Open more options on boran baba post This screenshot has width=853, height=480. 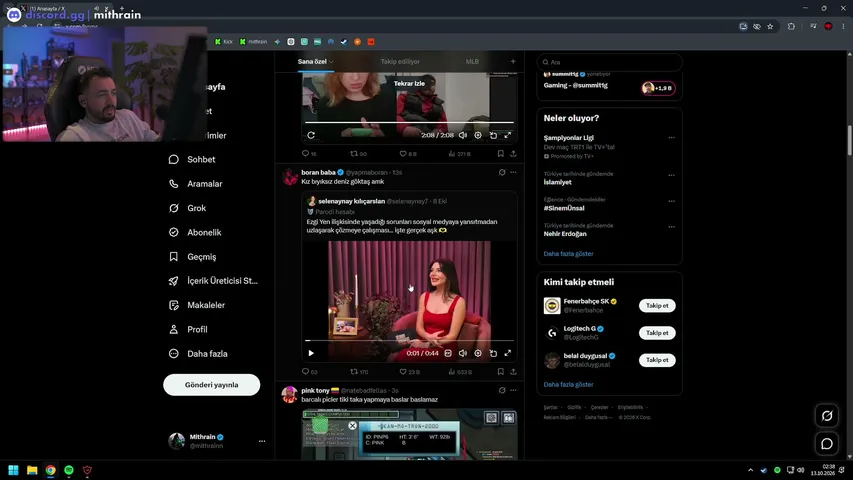513,173
